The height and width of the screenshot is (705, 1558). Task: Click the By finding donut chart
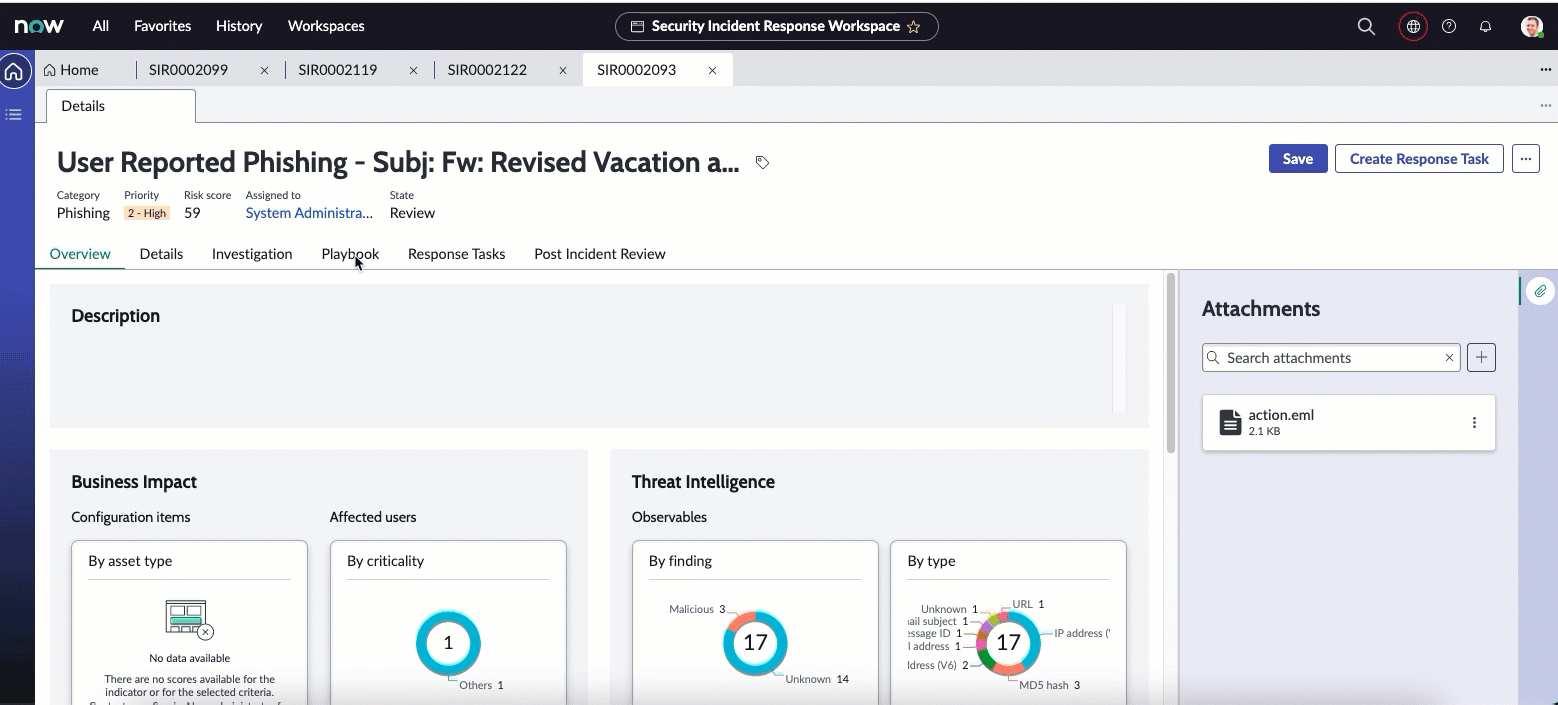[x=755, y=643]
